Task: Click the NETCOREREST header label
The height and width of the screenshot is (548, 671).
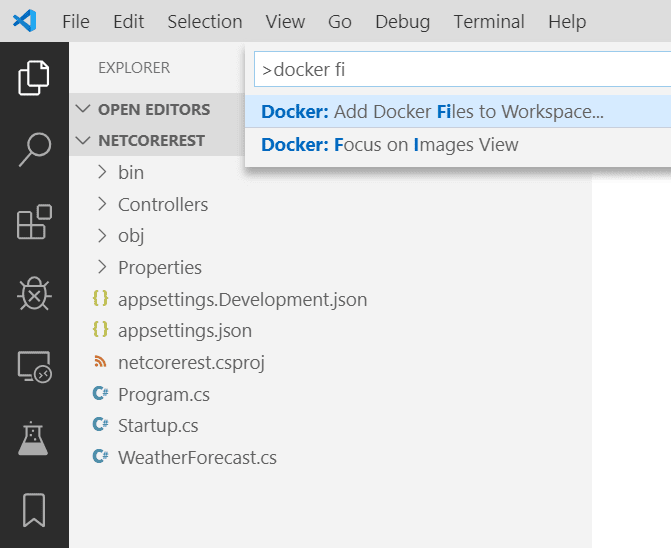Action: click(x=151, y=141)
